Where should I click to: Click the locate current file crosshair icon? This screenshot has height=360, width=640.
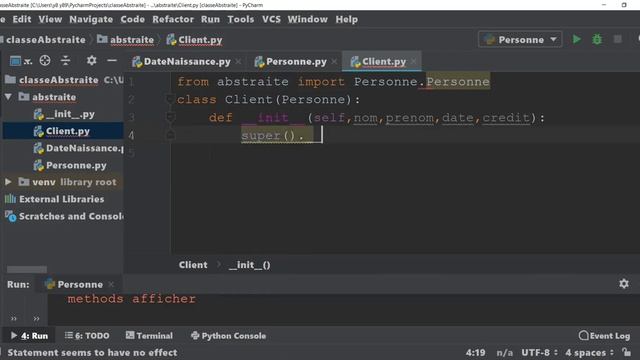click(45, 61)
